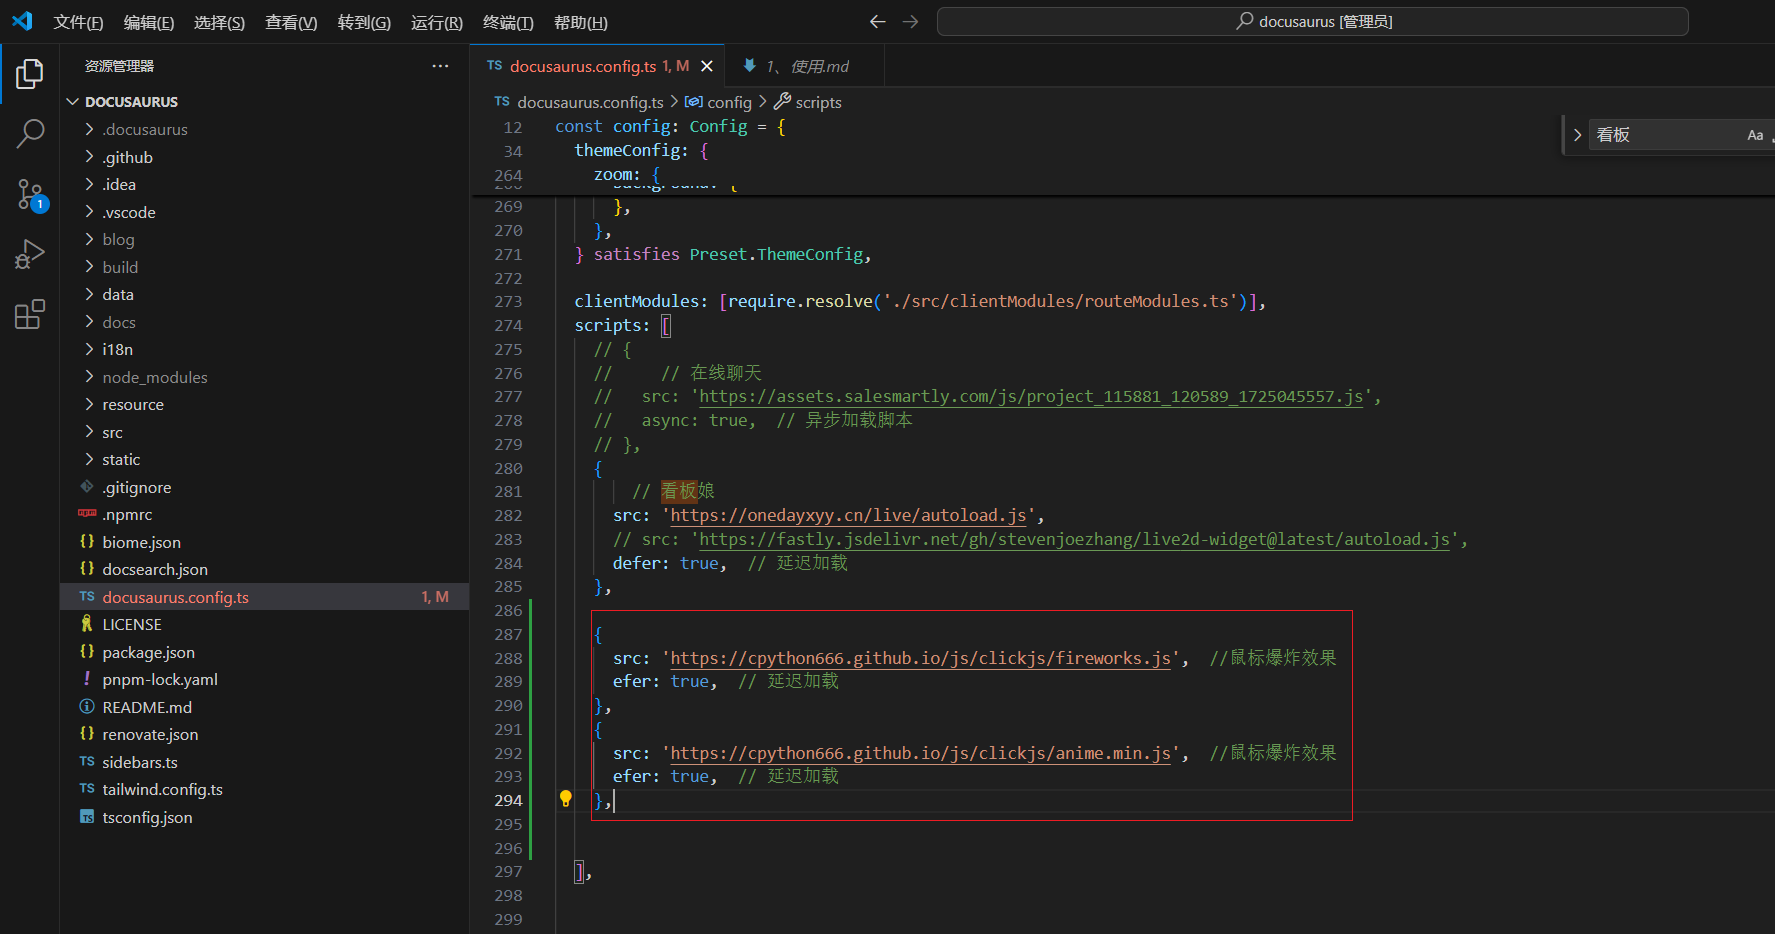Open Source Control view with one pending change

(30, 195)
